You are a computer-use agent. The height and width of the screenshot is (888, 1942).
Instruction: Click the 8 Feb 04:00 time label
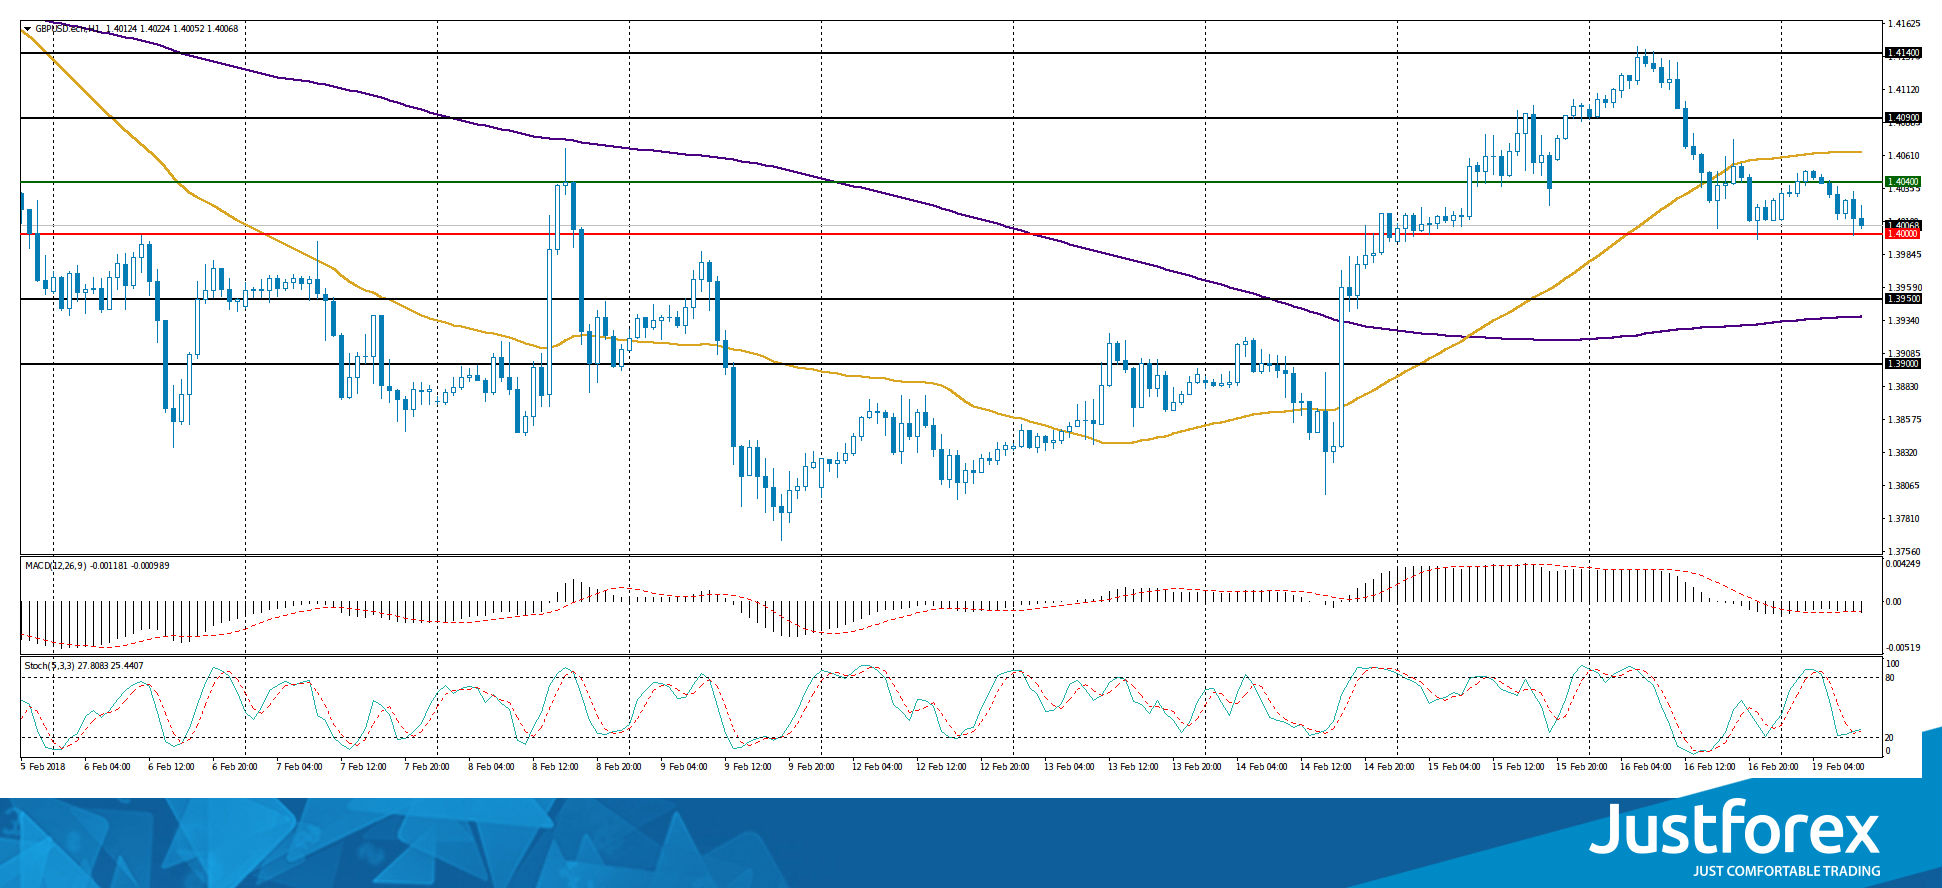tap(491, 767)
